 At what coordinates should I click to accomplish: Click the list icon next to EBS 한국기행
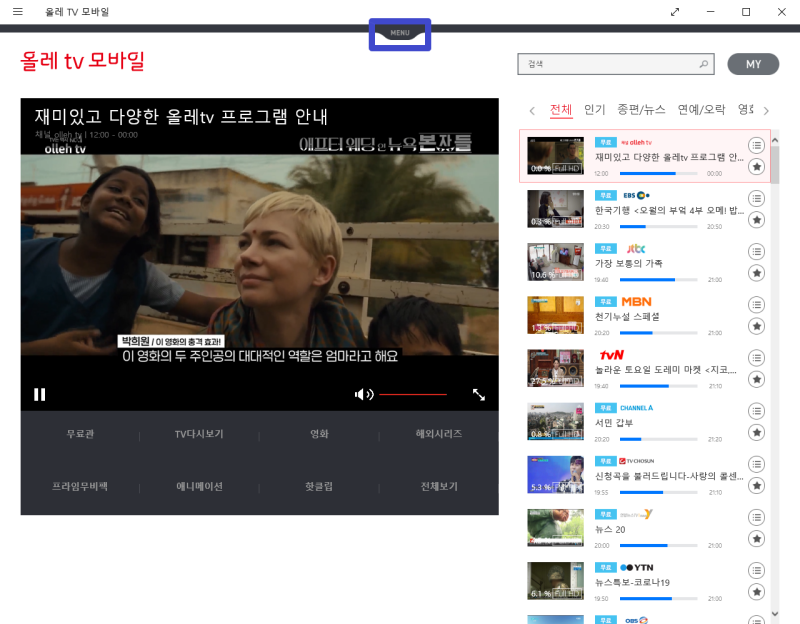755,198
